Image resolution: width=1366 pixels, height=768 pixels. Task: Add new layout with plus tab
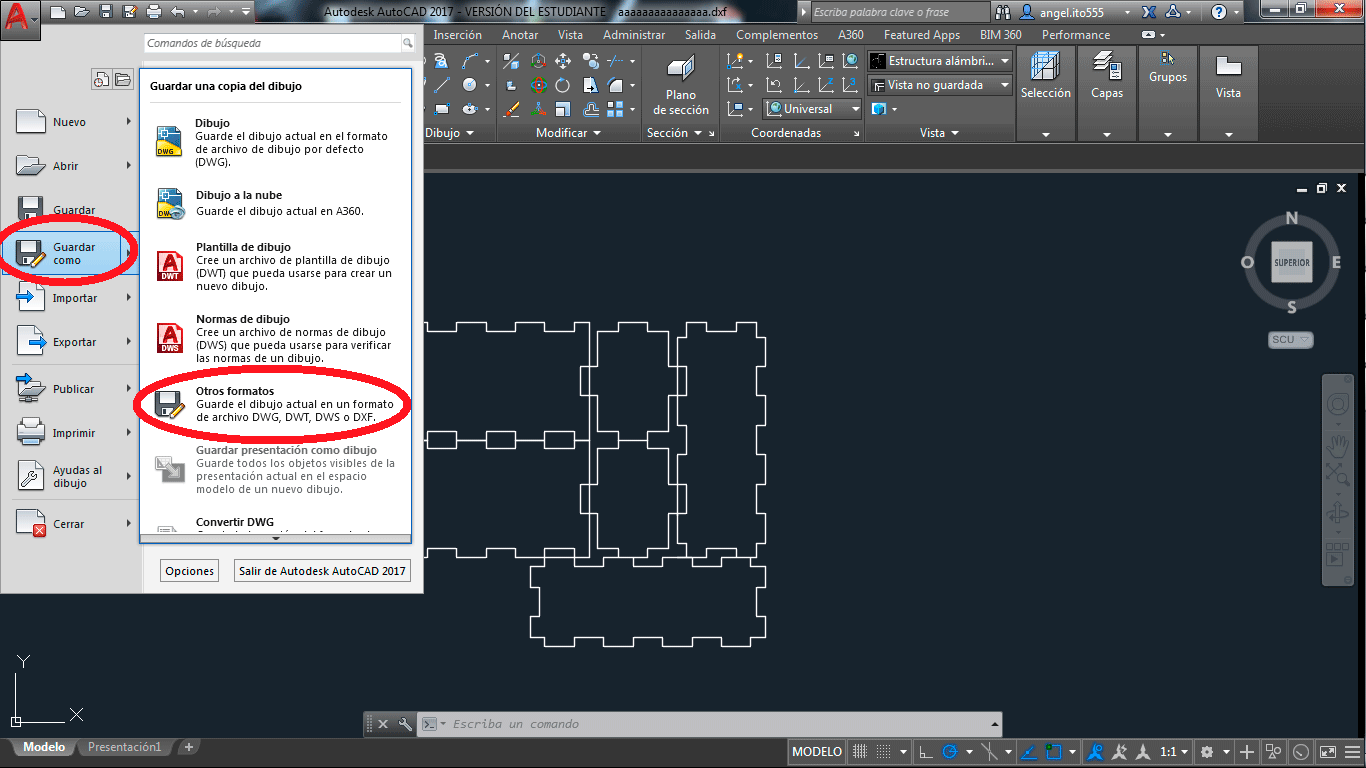point(188,747)
